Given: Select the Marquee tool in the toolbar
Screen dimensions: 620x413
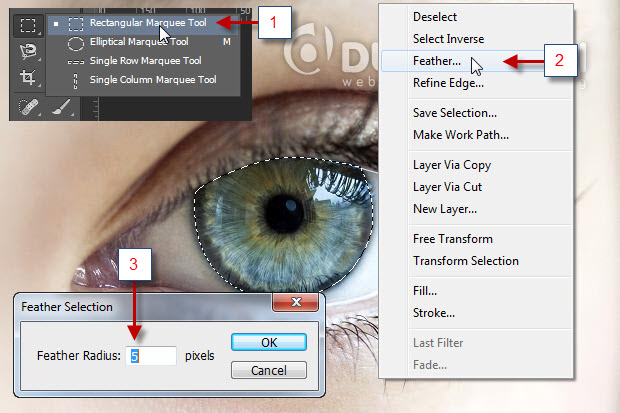Looking at the screenshot, I should [x=27, y=26].
